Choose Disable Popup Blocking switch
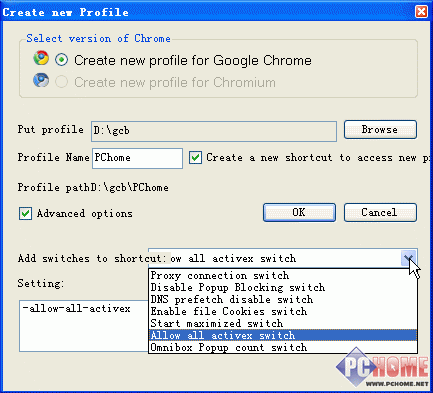 (283, 288)
